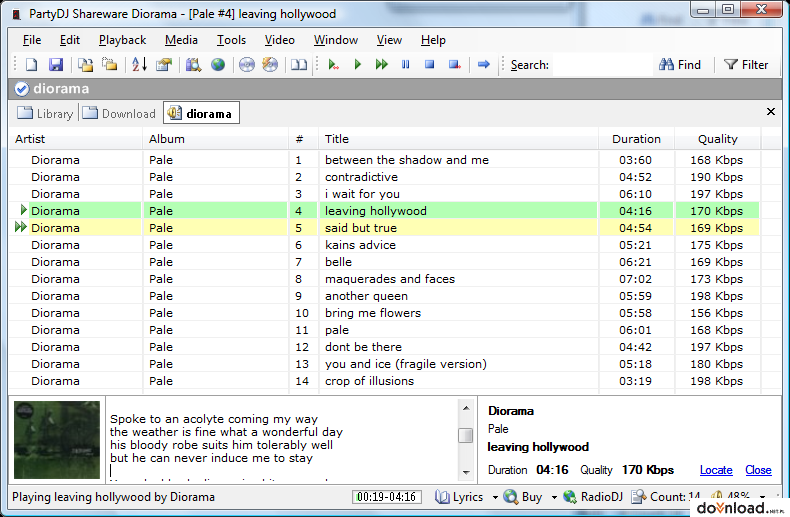Click the open book icon in the toolbar
The image size is (790, 517).
[299, 64]
